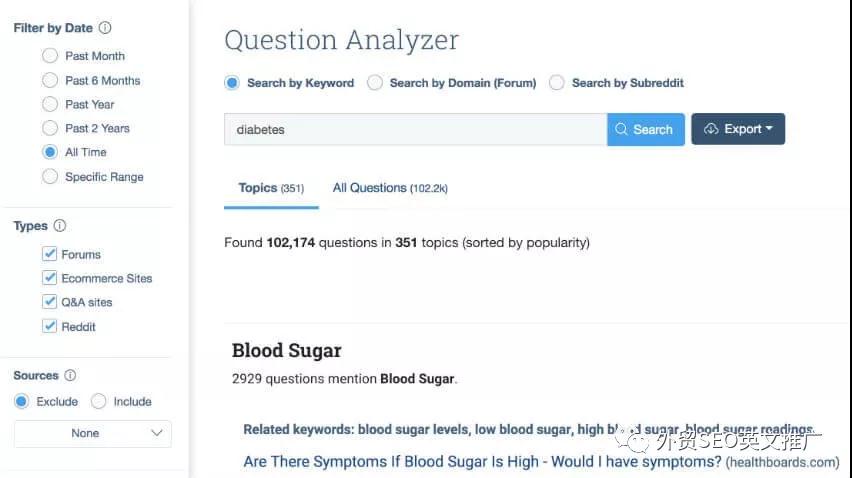The height and width of the screenshot is (478, 852).
Task: Click the Sources info icon
Action: pyautogui.click(x=70, y=376)
